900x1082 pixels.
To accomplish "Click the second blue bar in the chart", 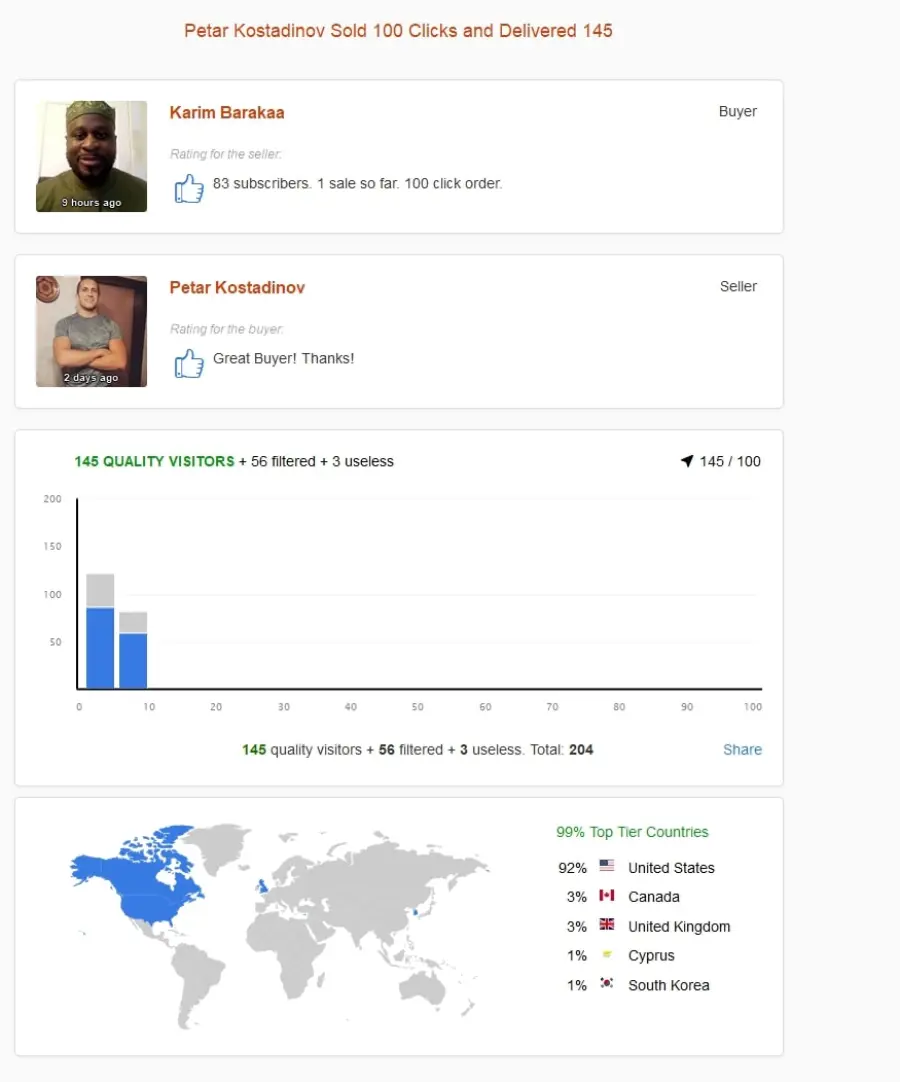I will tap(133, 661).
